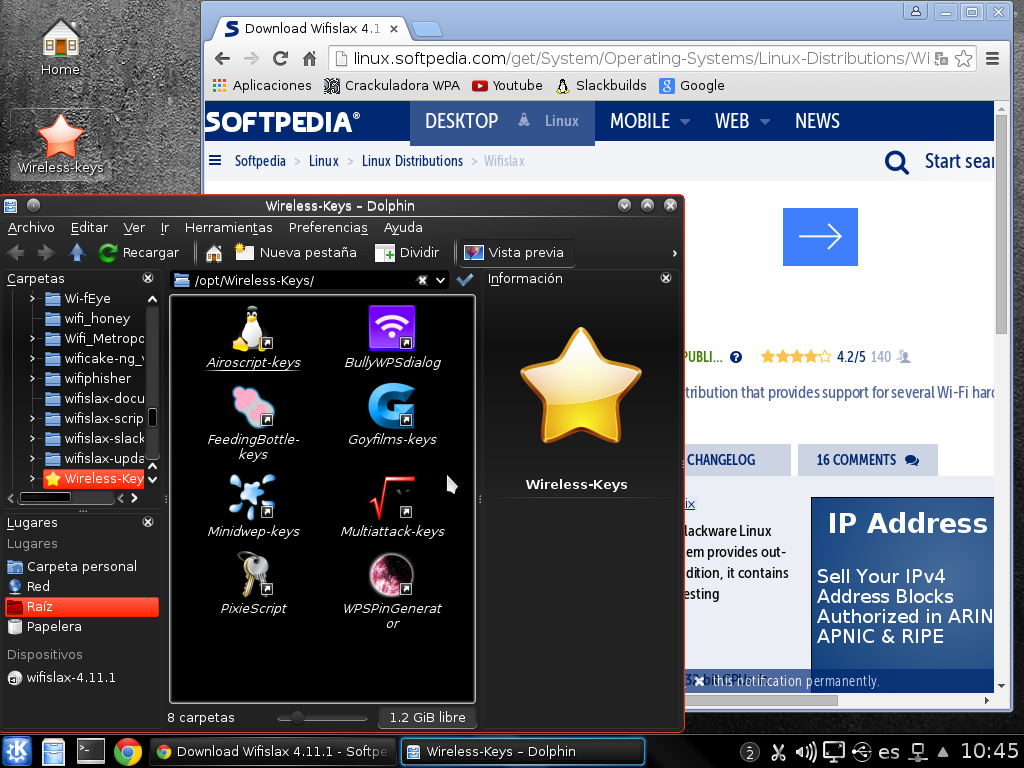Expand the wifislax-scripts folder node
Viewport: 1024px width, 768px height.
point(32,419)
